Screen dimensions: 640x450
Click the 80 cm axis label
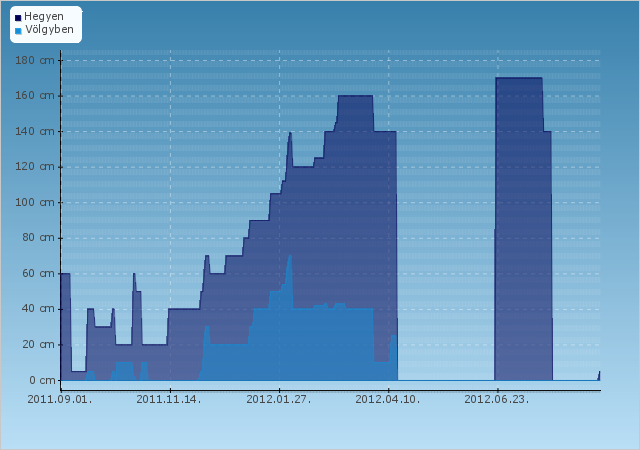[38, 238]
